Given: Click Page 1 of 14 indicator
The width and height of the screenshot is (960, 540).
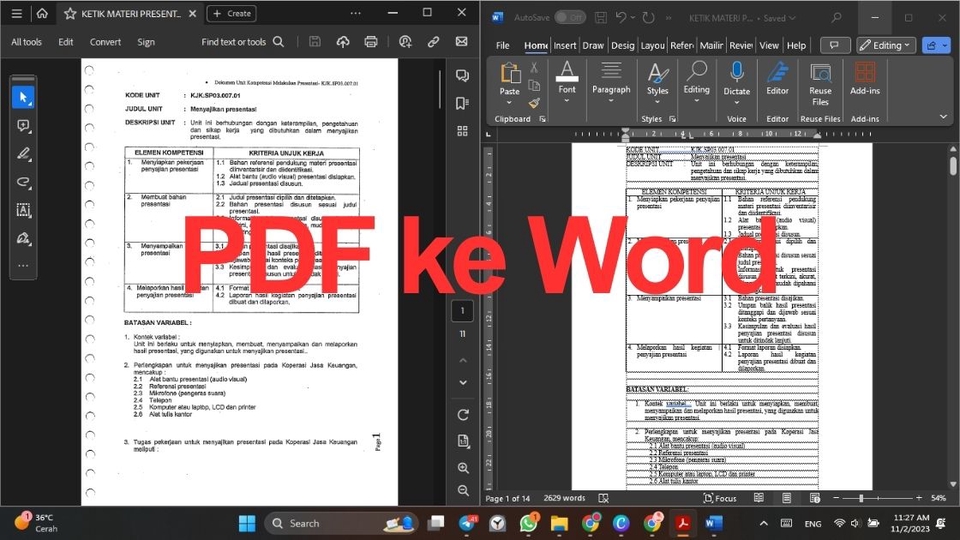Looking at the screenshot, I should coord(508,498).
